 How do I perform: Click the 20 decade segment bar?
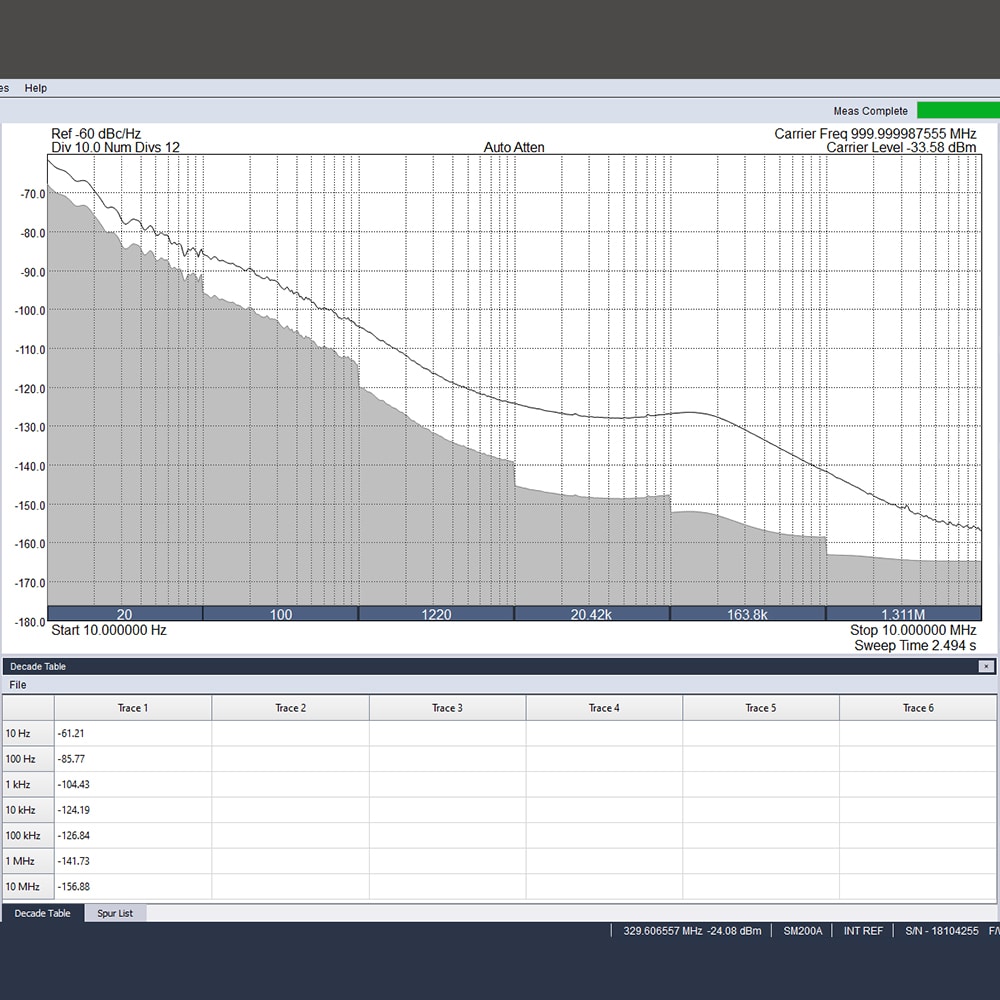point(125,614)
